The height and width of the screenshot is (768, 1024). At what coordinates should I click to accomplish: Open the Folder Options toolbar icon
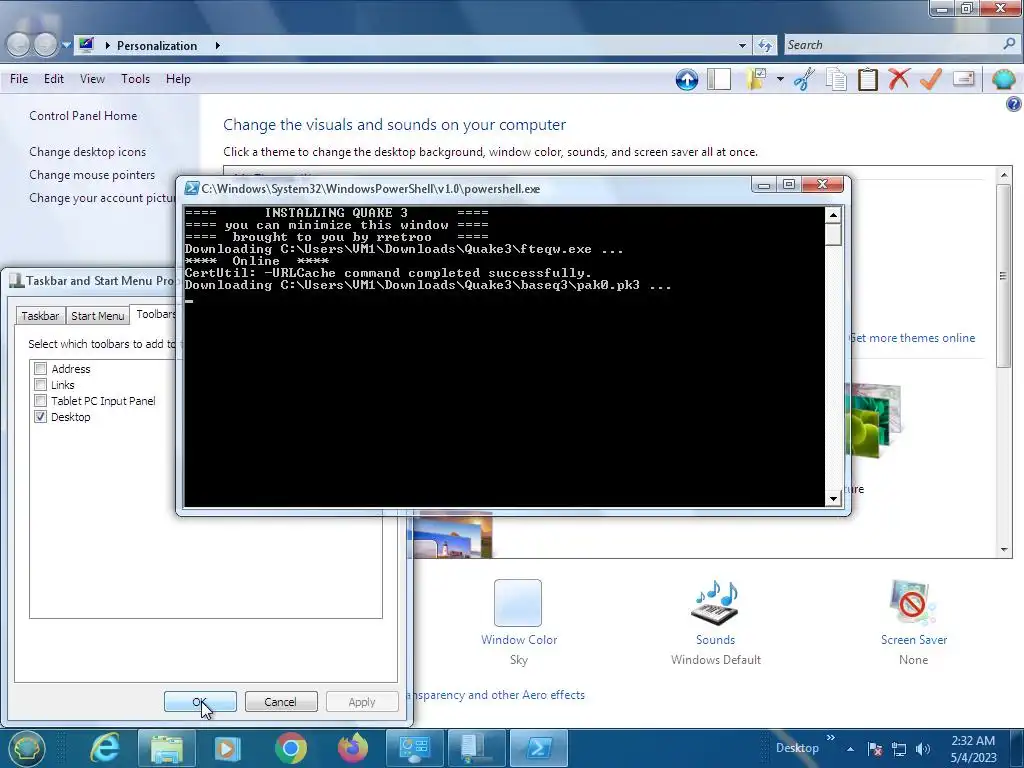(x=756, y=80)
